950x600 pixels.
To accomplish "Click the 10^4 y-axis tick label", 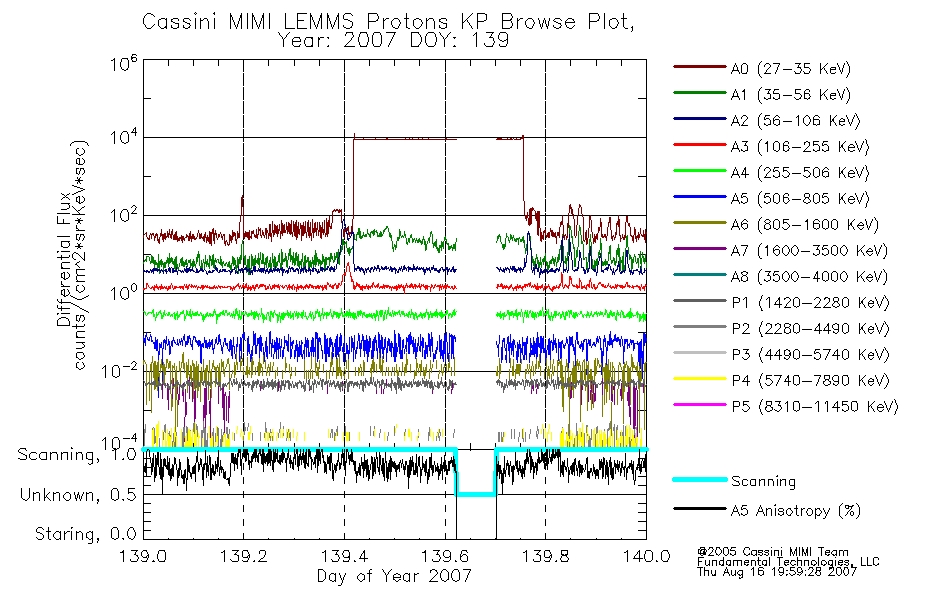I will coord(124,137).
